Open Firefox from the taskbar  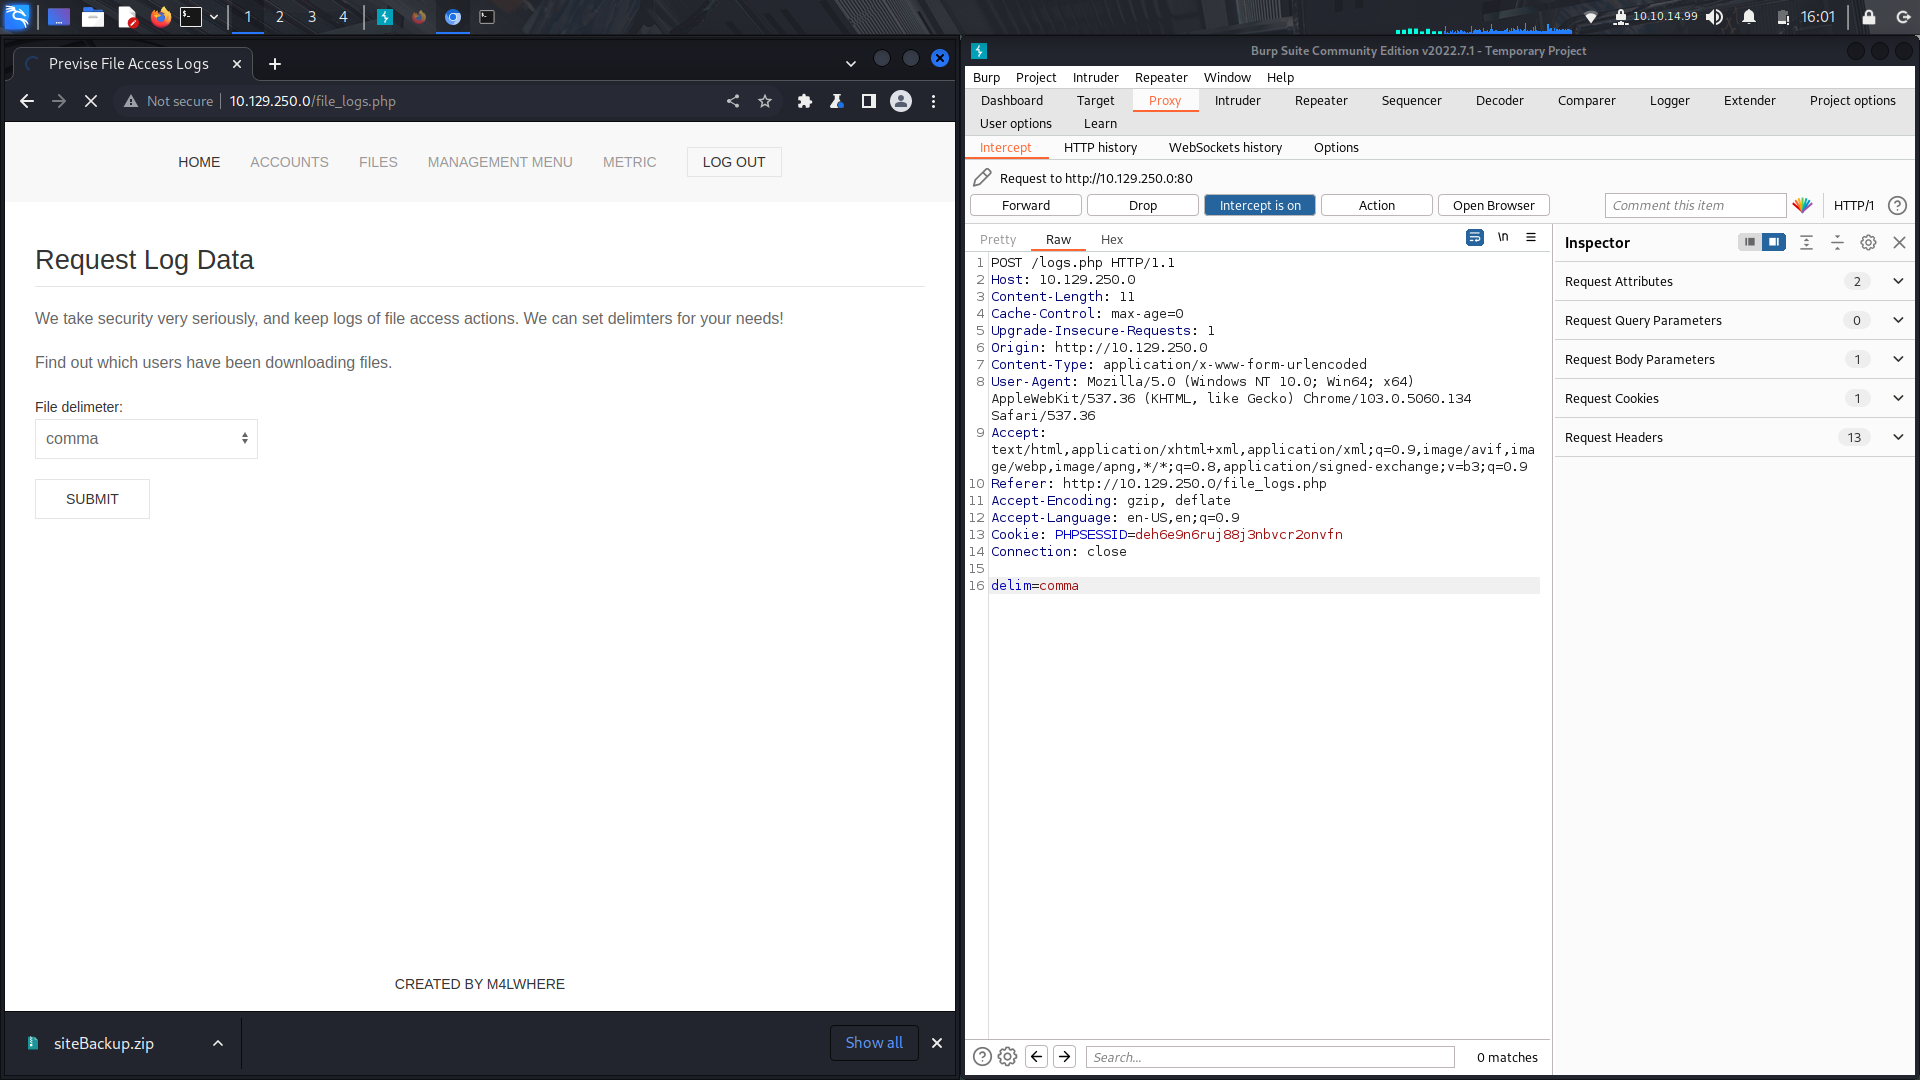(x=160, y=17)
